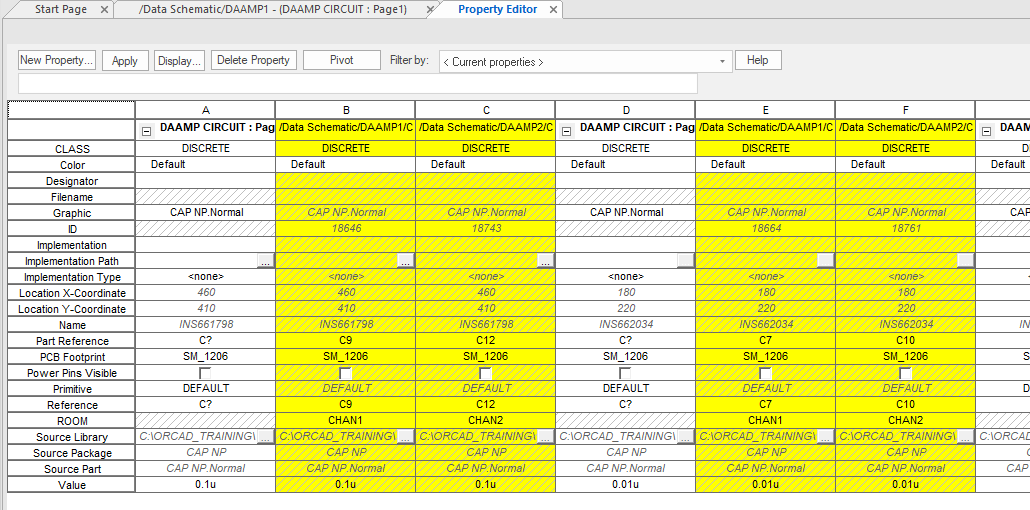Toggle Power Pins Visible in column D
This screenshot has width=1030, height=510.
(625, 373)
